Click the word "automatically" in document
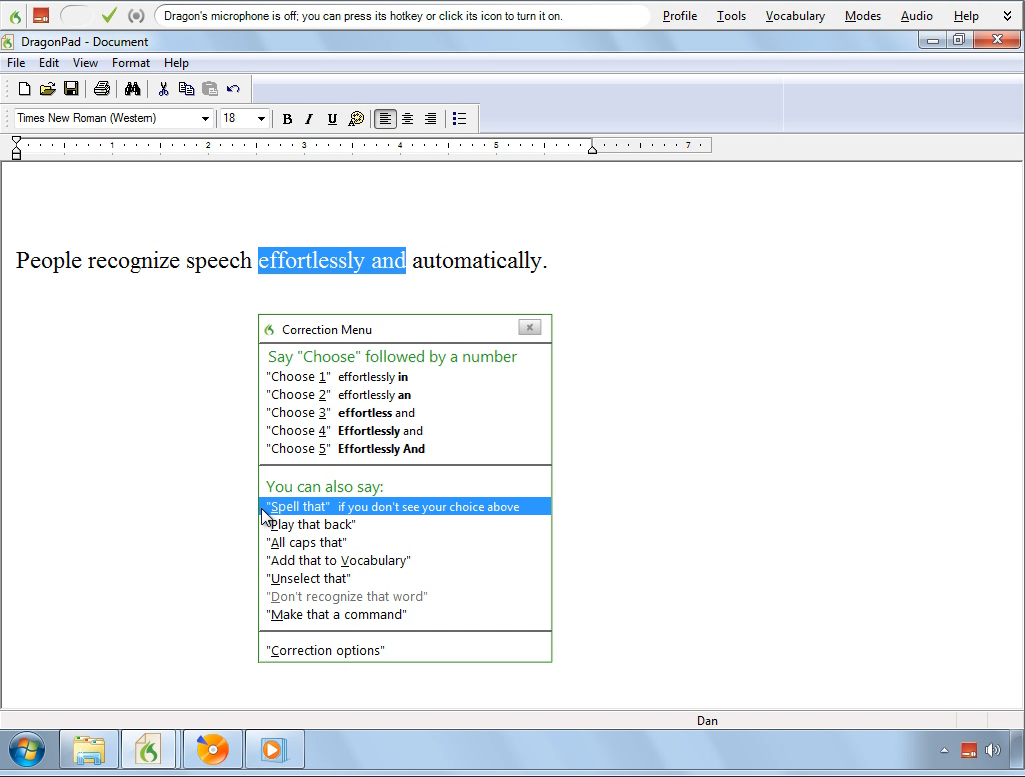The width and height of the screenshot is (1025, 777). (x=477, y=261)
